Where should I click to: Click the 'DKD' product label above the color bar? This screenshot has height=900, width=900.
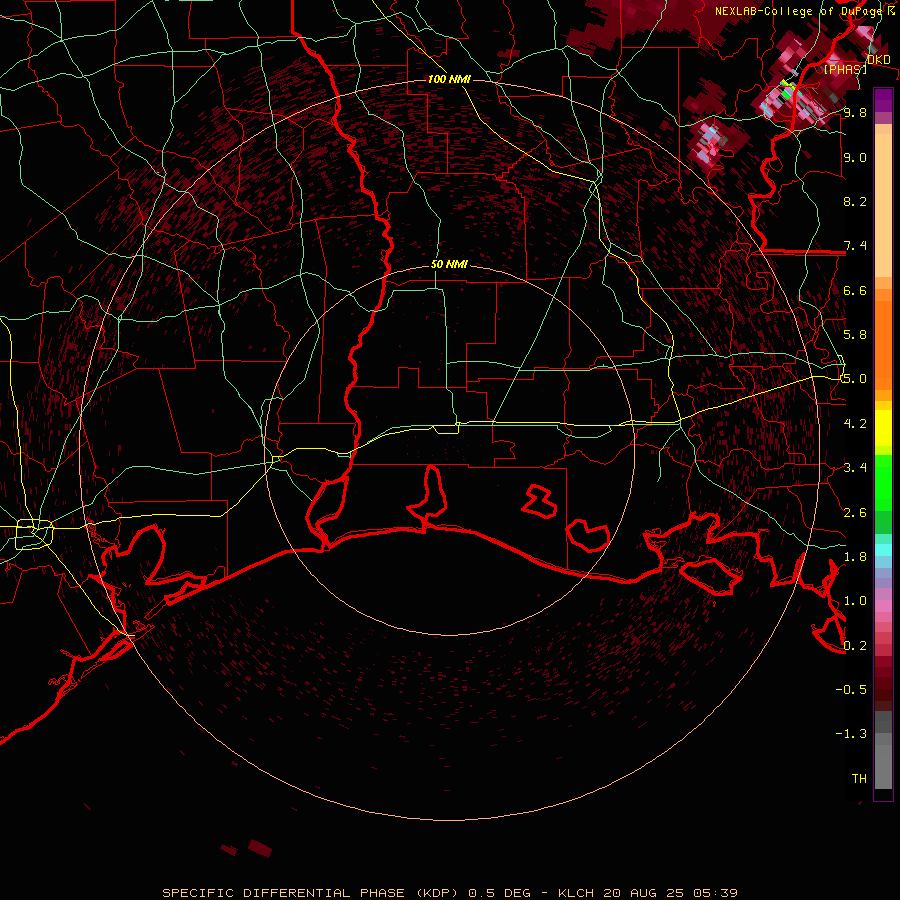point(879,60)
